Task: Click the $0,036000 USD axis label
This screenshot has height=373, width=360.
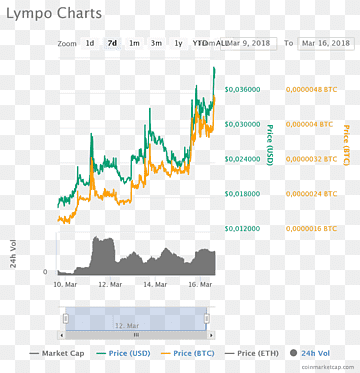Action: pos(242,90)
